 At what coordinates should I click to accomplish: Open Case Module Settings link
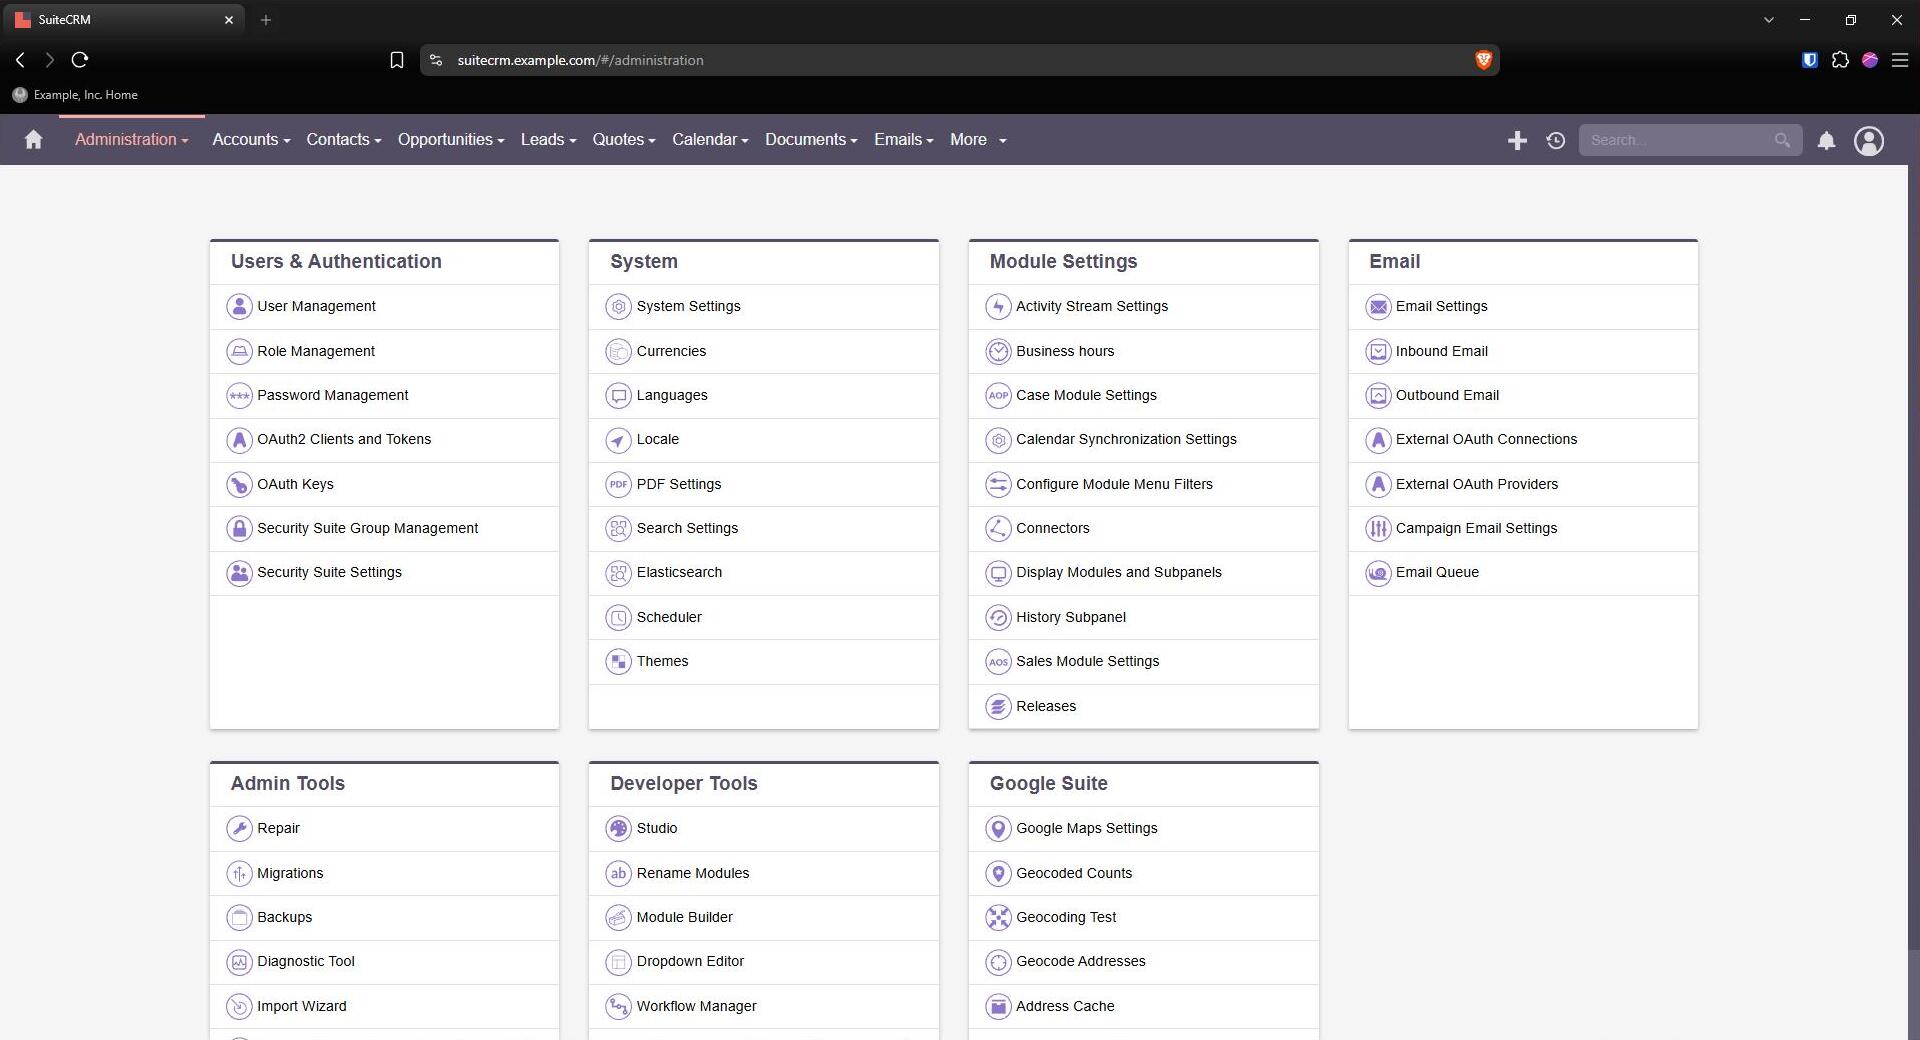[x=1086, y=396]
